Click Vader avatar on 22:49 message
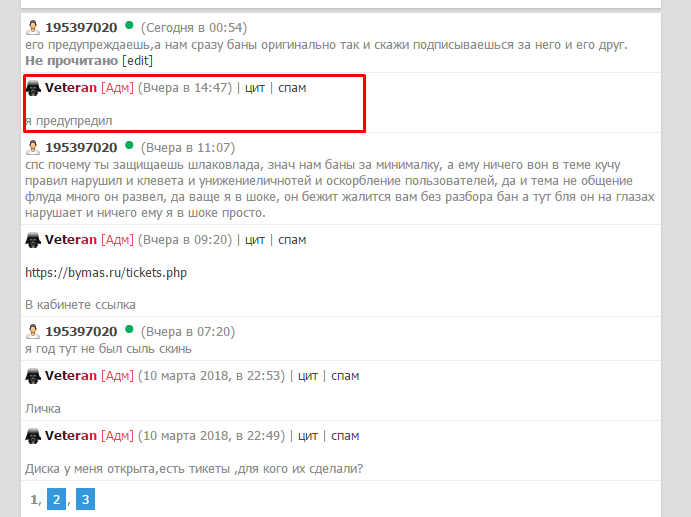The width and height of the screenshot is (691, 517). coord(33,436)
